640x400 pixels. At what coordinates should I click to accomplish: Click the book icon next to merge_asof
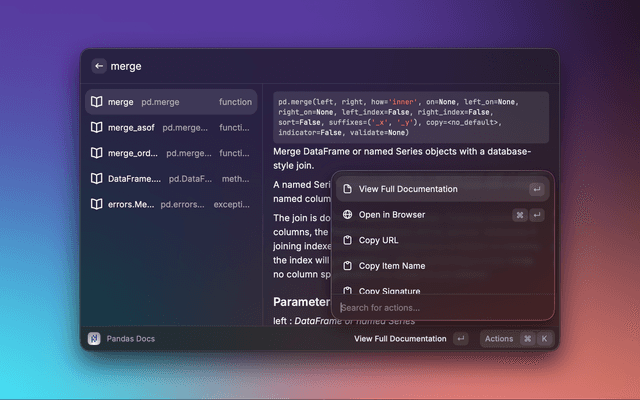[97, 128]
